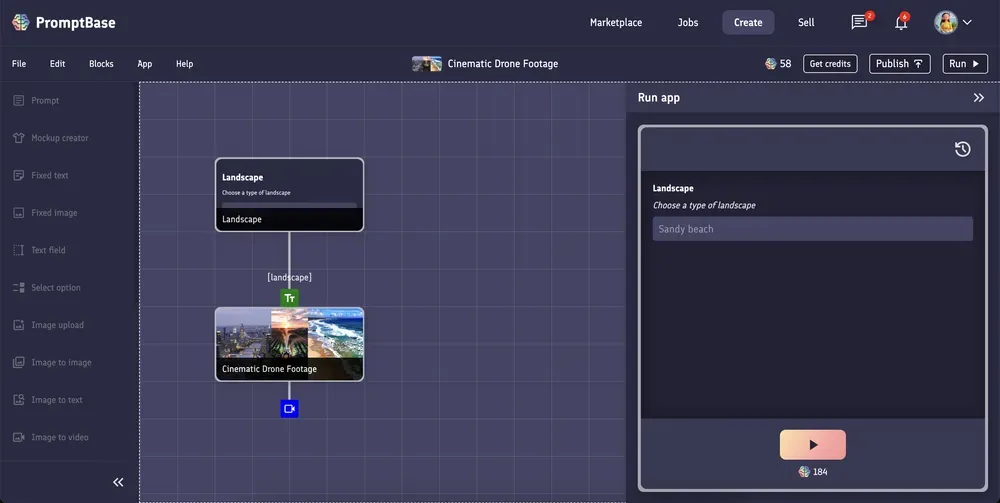Select the Image upload block
Image resolution: width=1000 pixels, height=503 pixels.
57,325
